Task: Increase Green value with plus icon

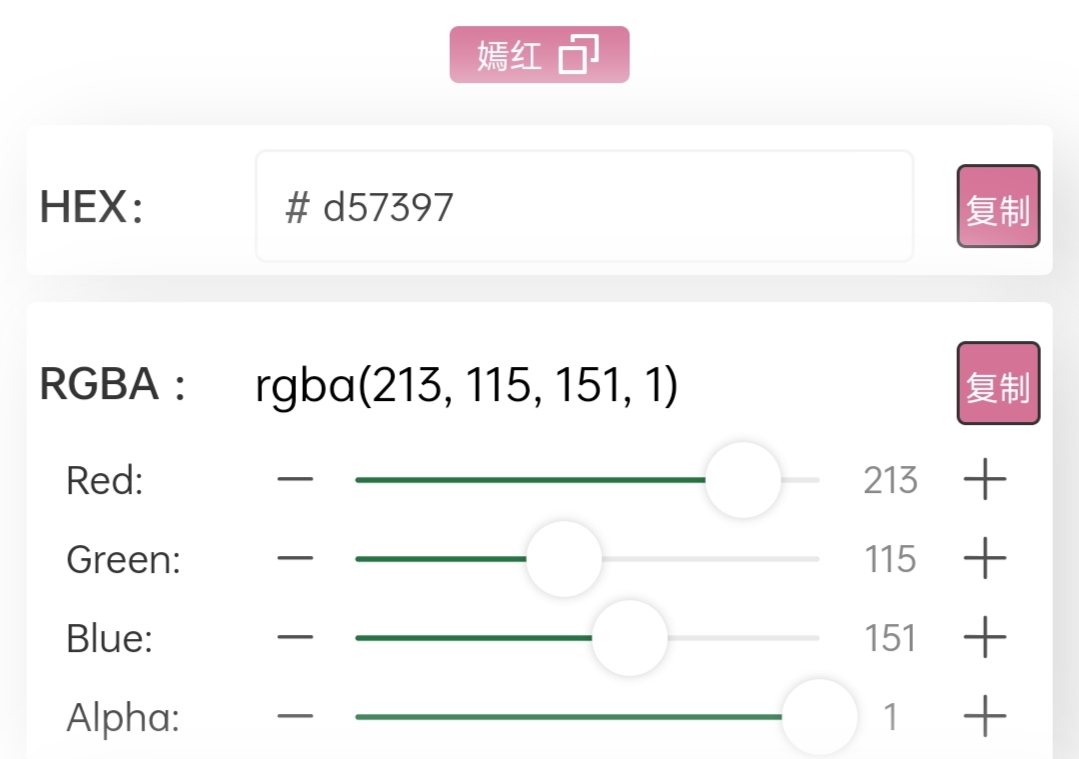Action: (x=984, y=559)
